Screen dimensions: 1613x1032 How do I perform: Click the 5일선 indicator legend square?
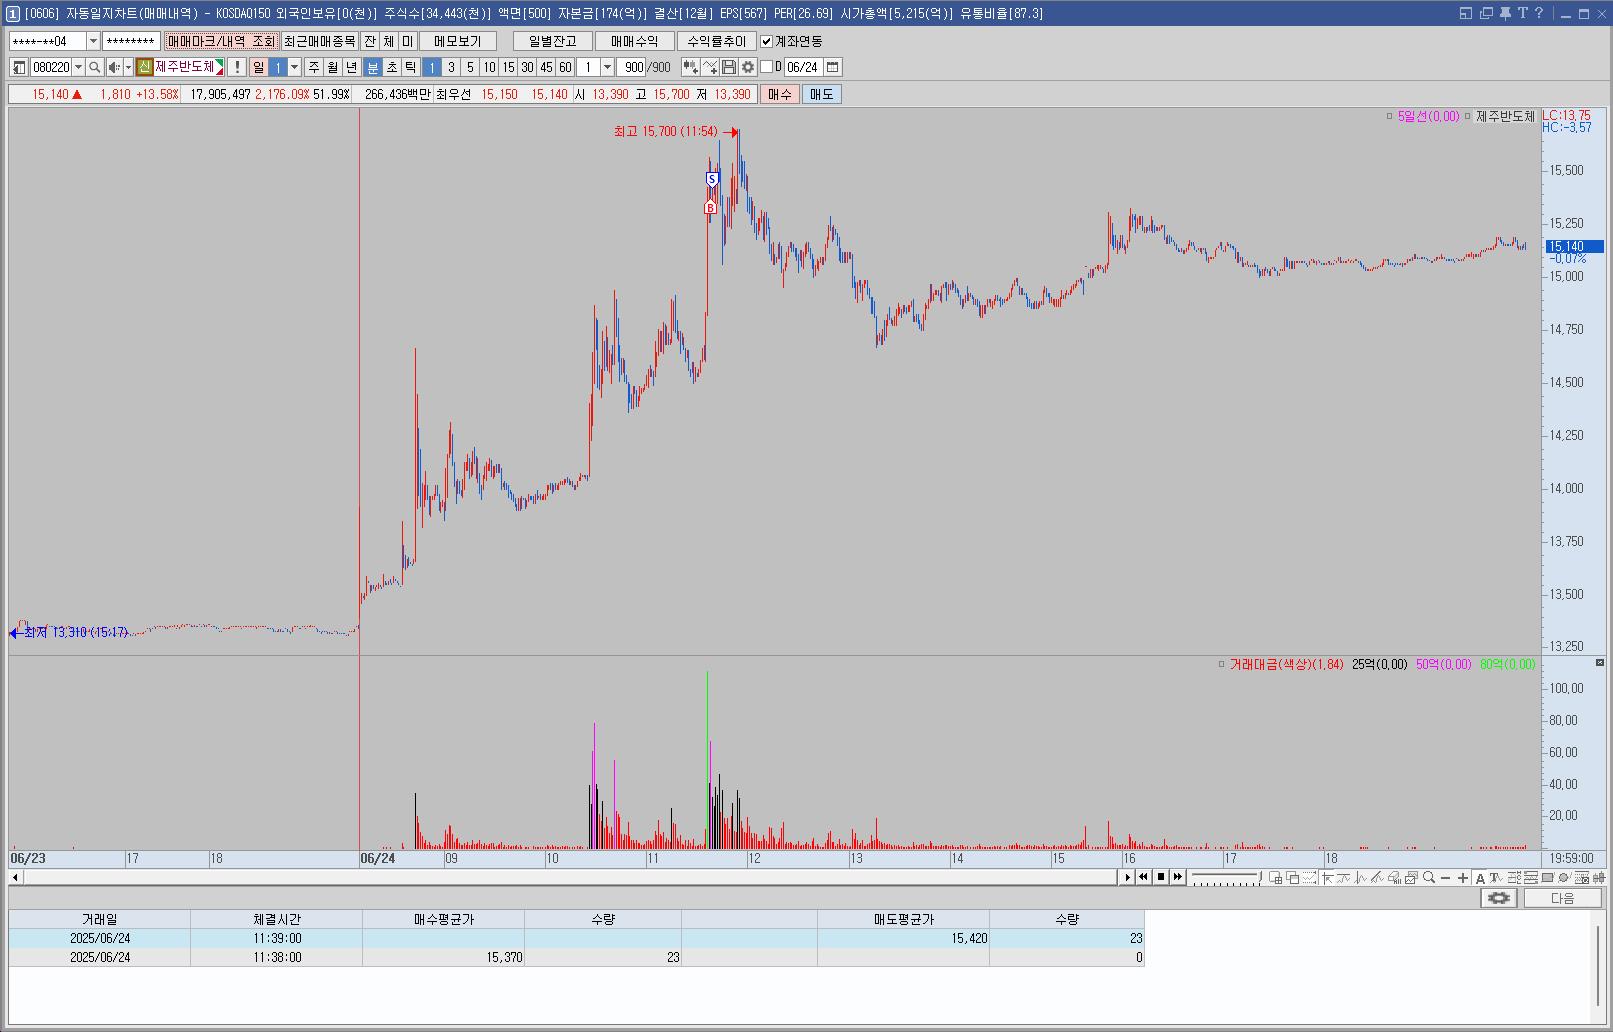[1389, 117]
